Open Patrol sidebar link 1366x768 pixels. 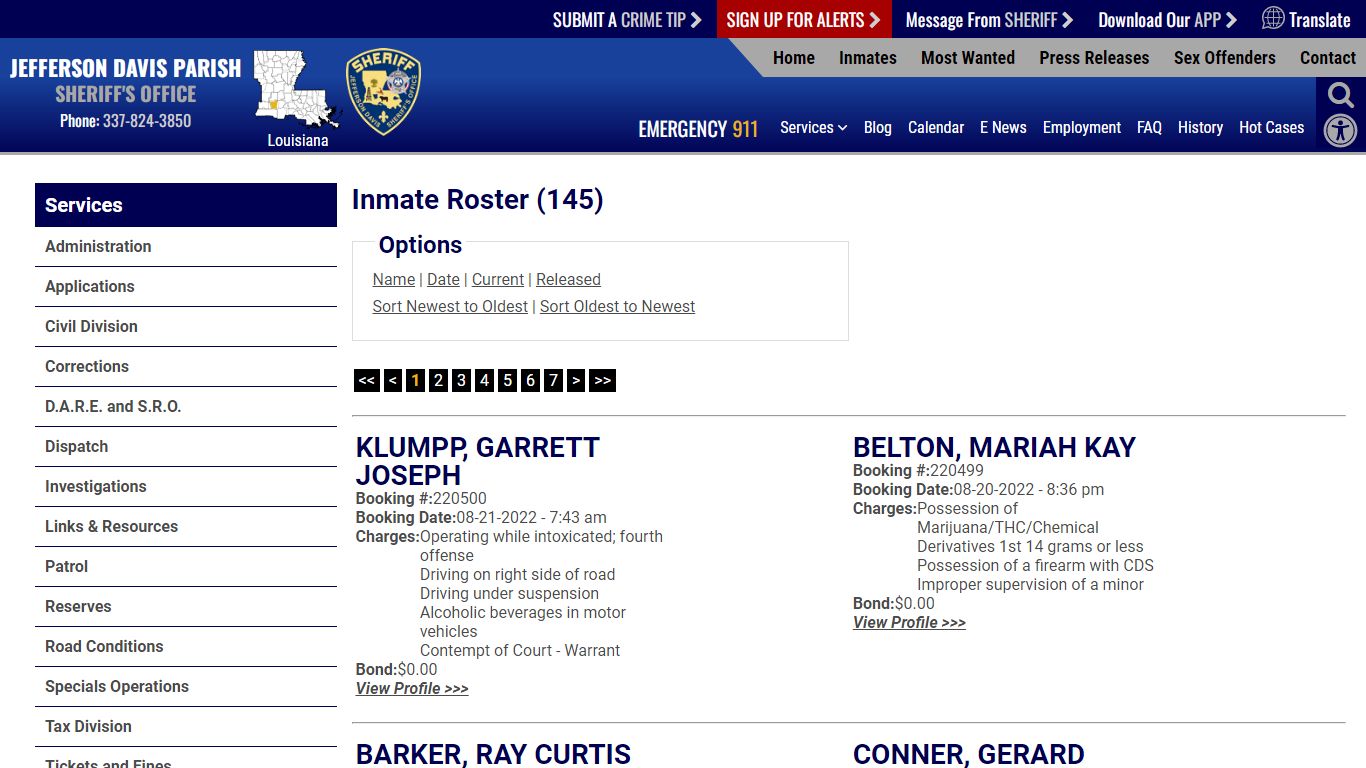click(186, 567)
